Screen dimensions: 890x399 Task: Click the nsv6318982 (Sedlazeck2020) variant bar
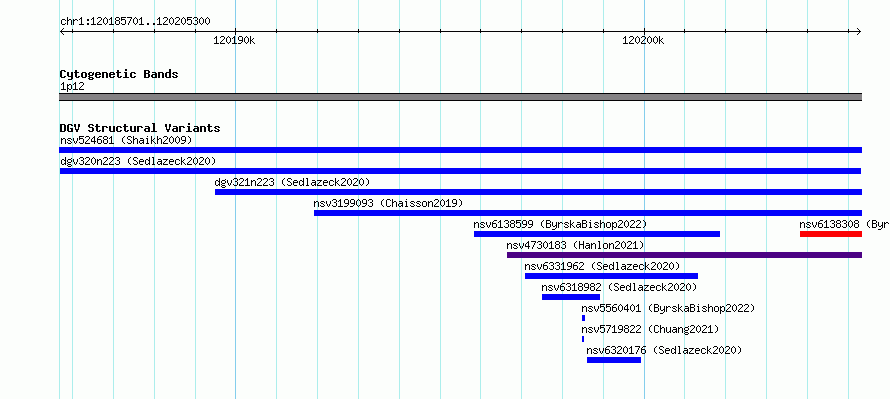coord(571,297)
